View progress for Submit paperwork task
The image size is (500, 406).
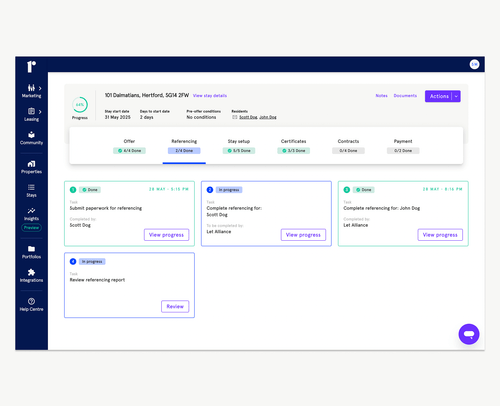click(x=166, y=235)
